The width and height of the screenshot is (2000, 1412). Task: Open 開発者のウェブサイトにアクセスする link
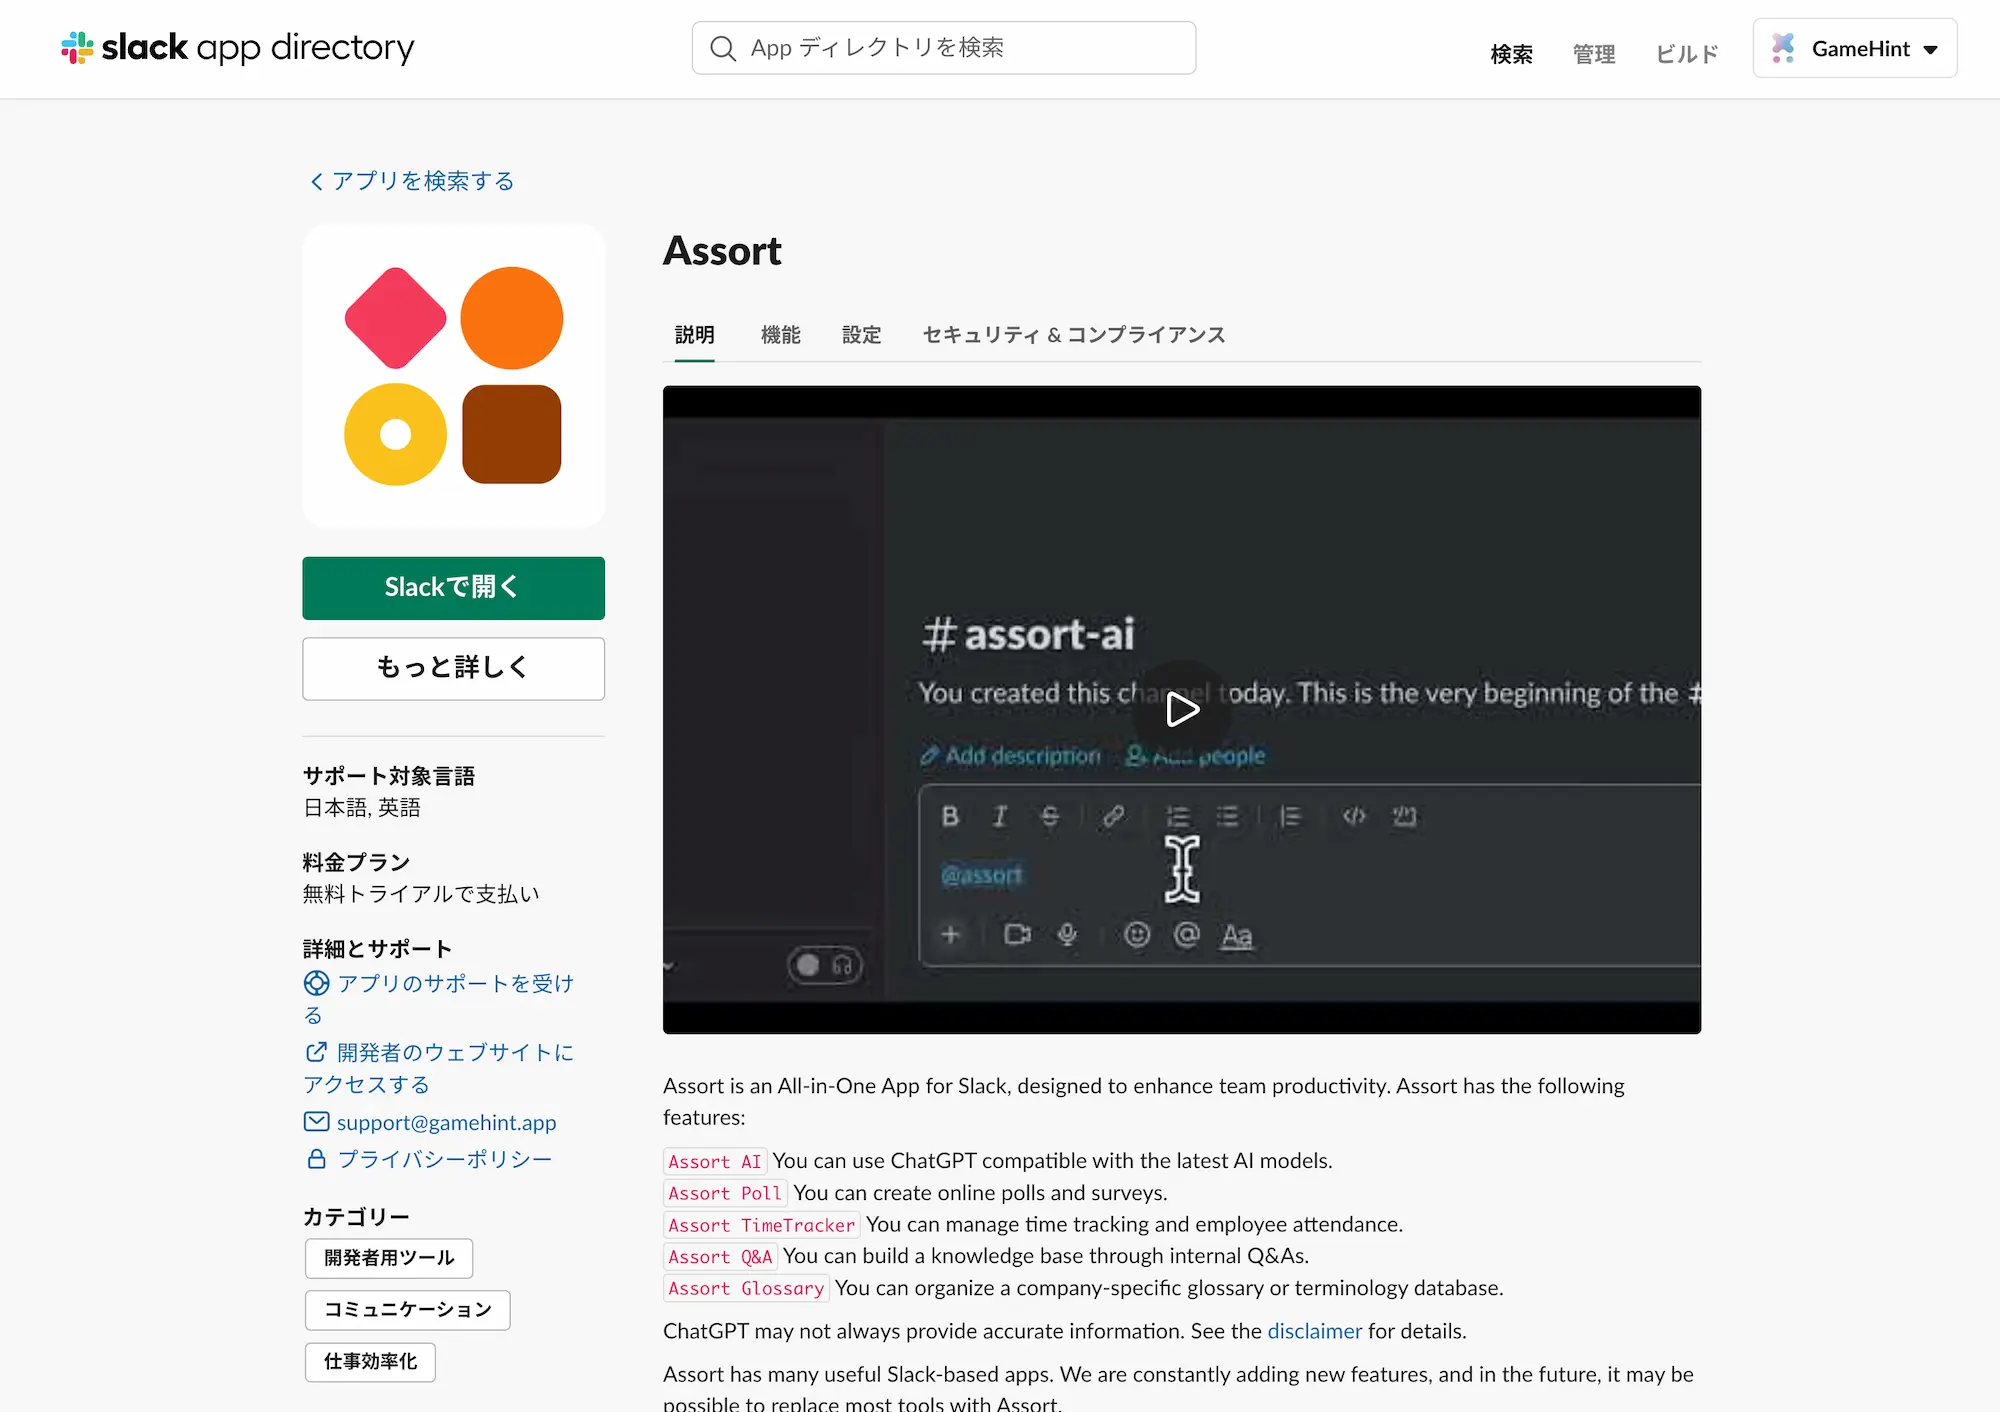click(439, 1068)
